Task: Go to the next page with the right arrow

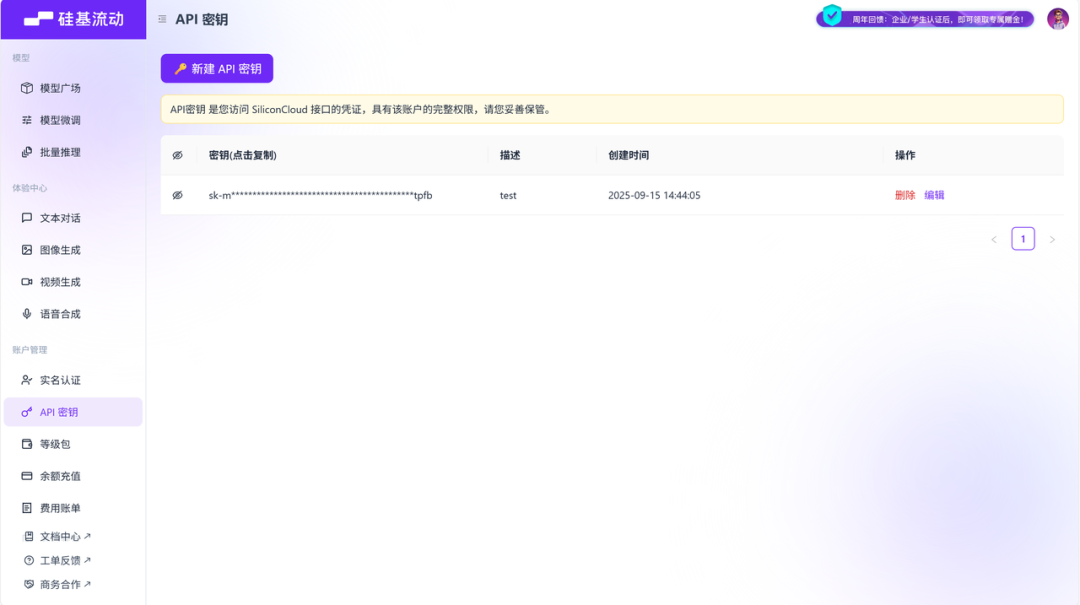Action: (x=1052, y=239)
